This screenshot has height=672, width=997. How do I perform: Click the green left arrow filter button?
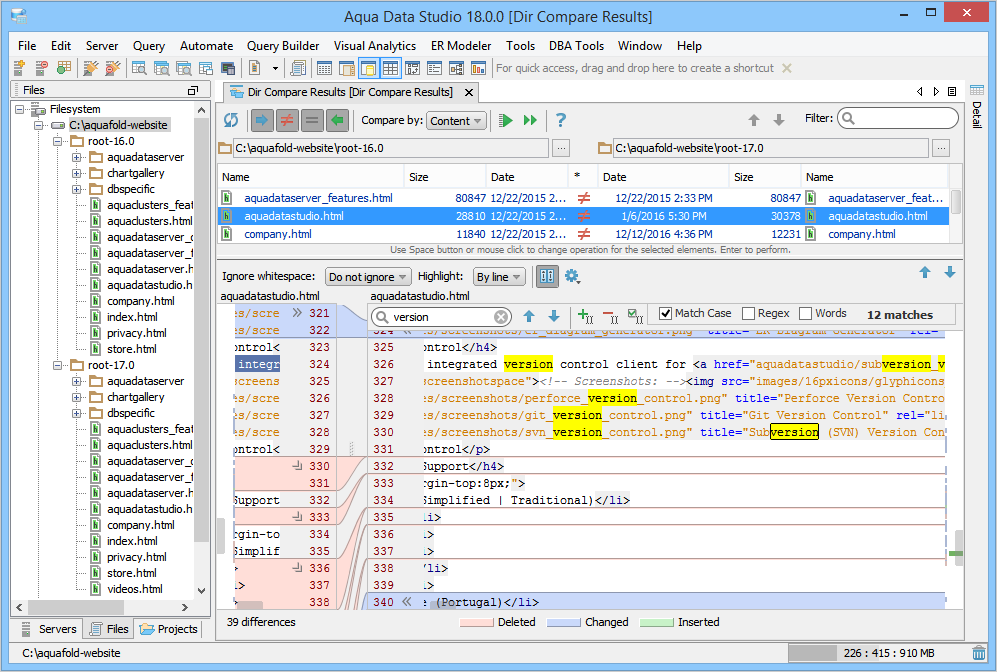[338, 120]
